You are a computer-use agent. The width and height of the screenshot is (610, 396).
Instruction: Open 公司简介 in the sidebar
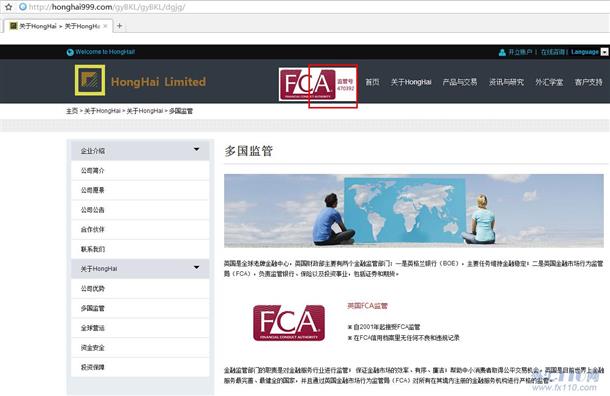coord(140,170)
